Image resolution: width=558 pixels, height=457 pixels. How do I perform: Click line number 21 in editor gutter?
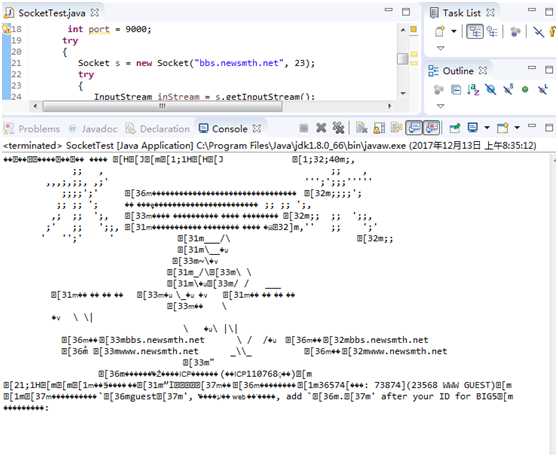click(16, 63)
